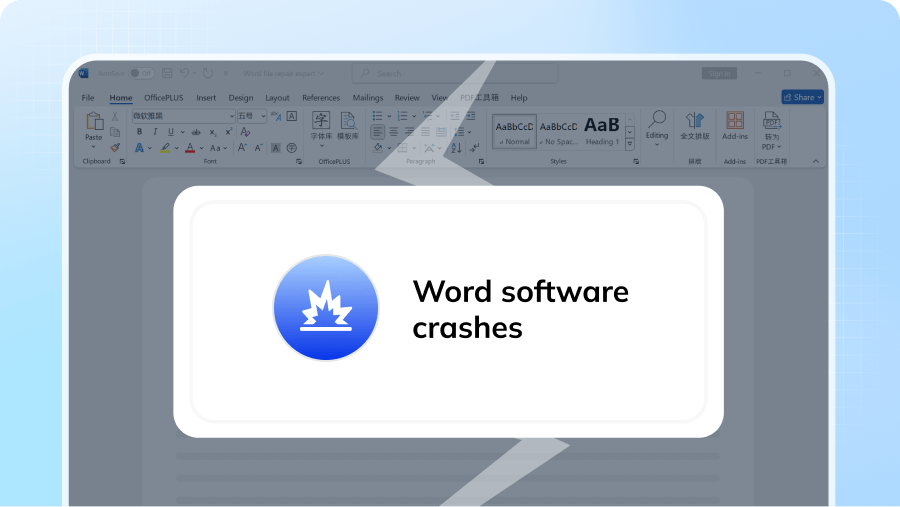The width and height of the screenshot is (900, 507).
Task: Click the red font color button
Action: pyautogui.click(x=190, y=148)
